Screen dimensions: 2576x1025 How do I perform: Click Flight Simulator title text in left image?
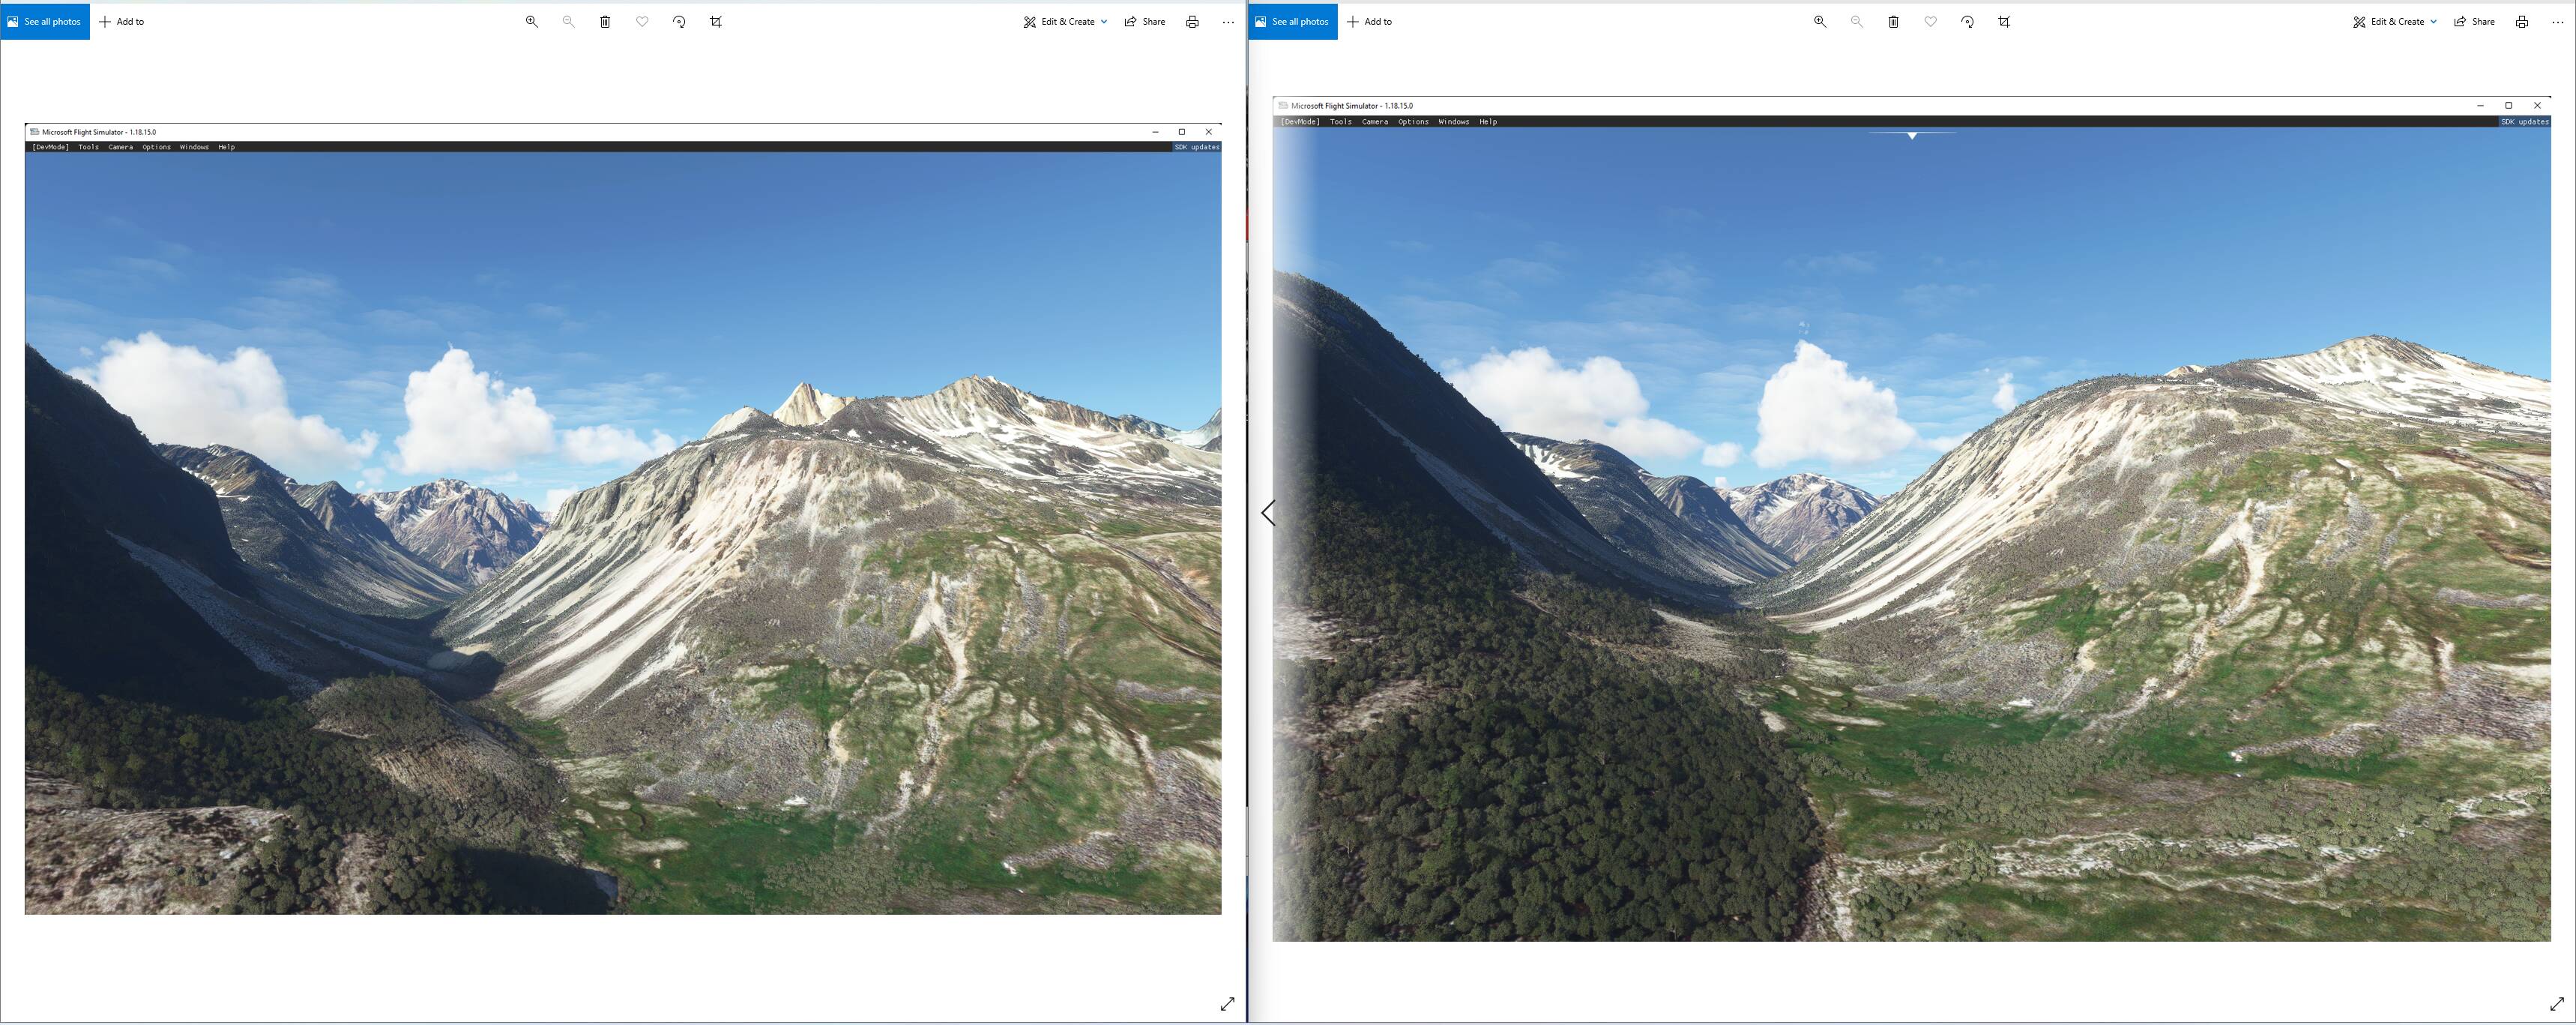click(99, 132)
